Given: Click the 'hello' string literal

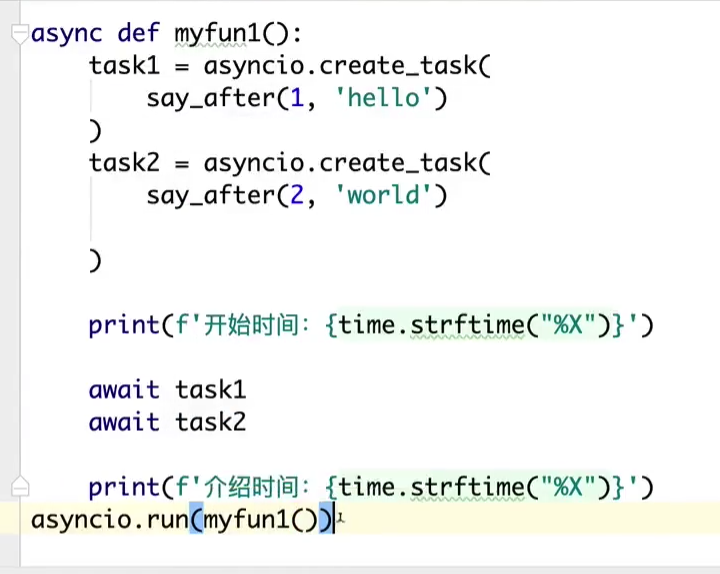Looking at the screenshot, I should point(384,98).
